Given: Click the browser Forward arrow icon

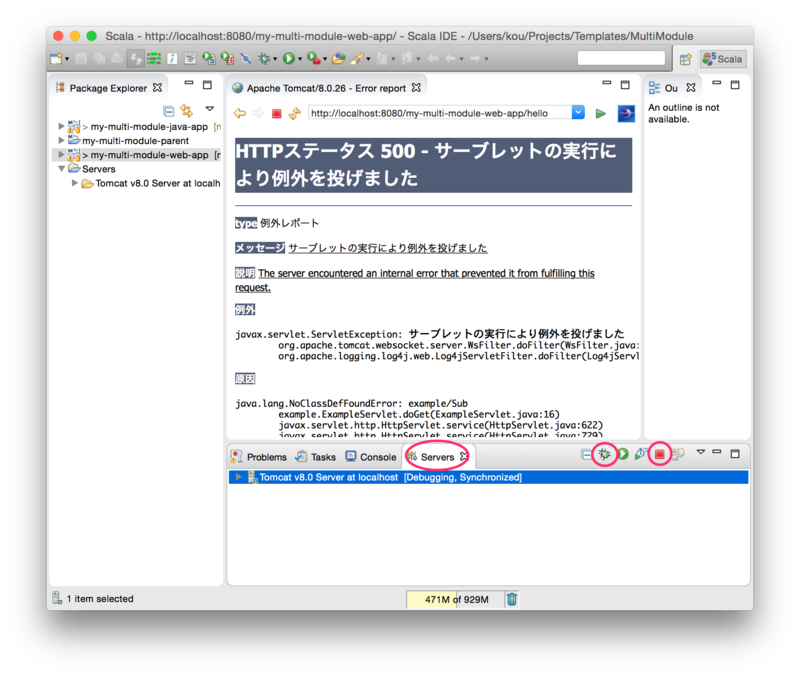Looking at the screenshot, I should pyautogui.click(x=258, y=113).
